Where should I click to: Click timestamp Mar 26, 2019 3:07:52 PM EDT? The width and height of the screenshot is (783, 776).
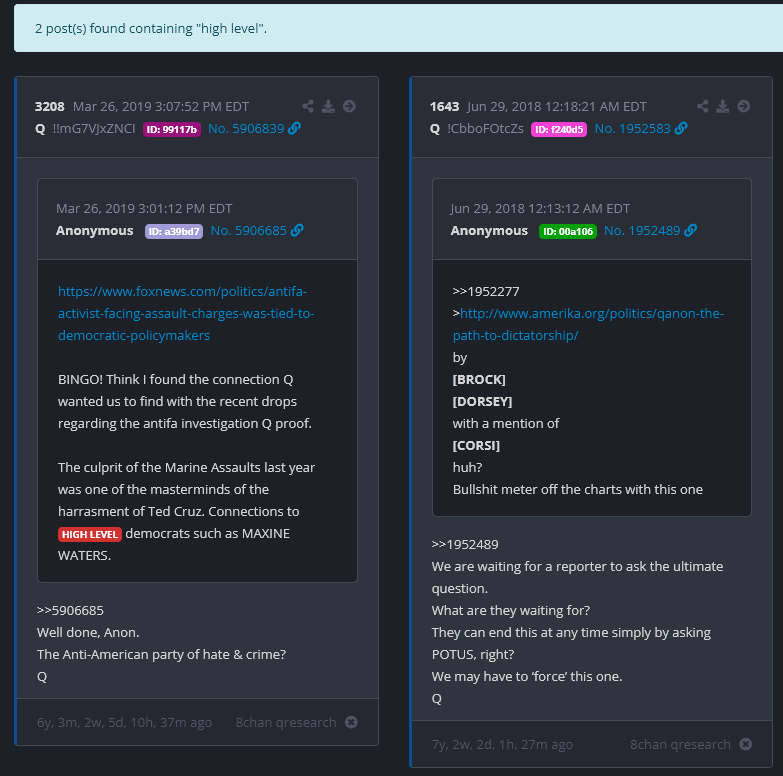(161, 106)
